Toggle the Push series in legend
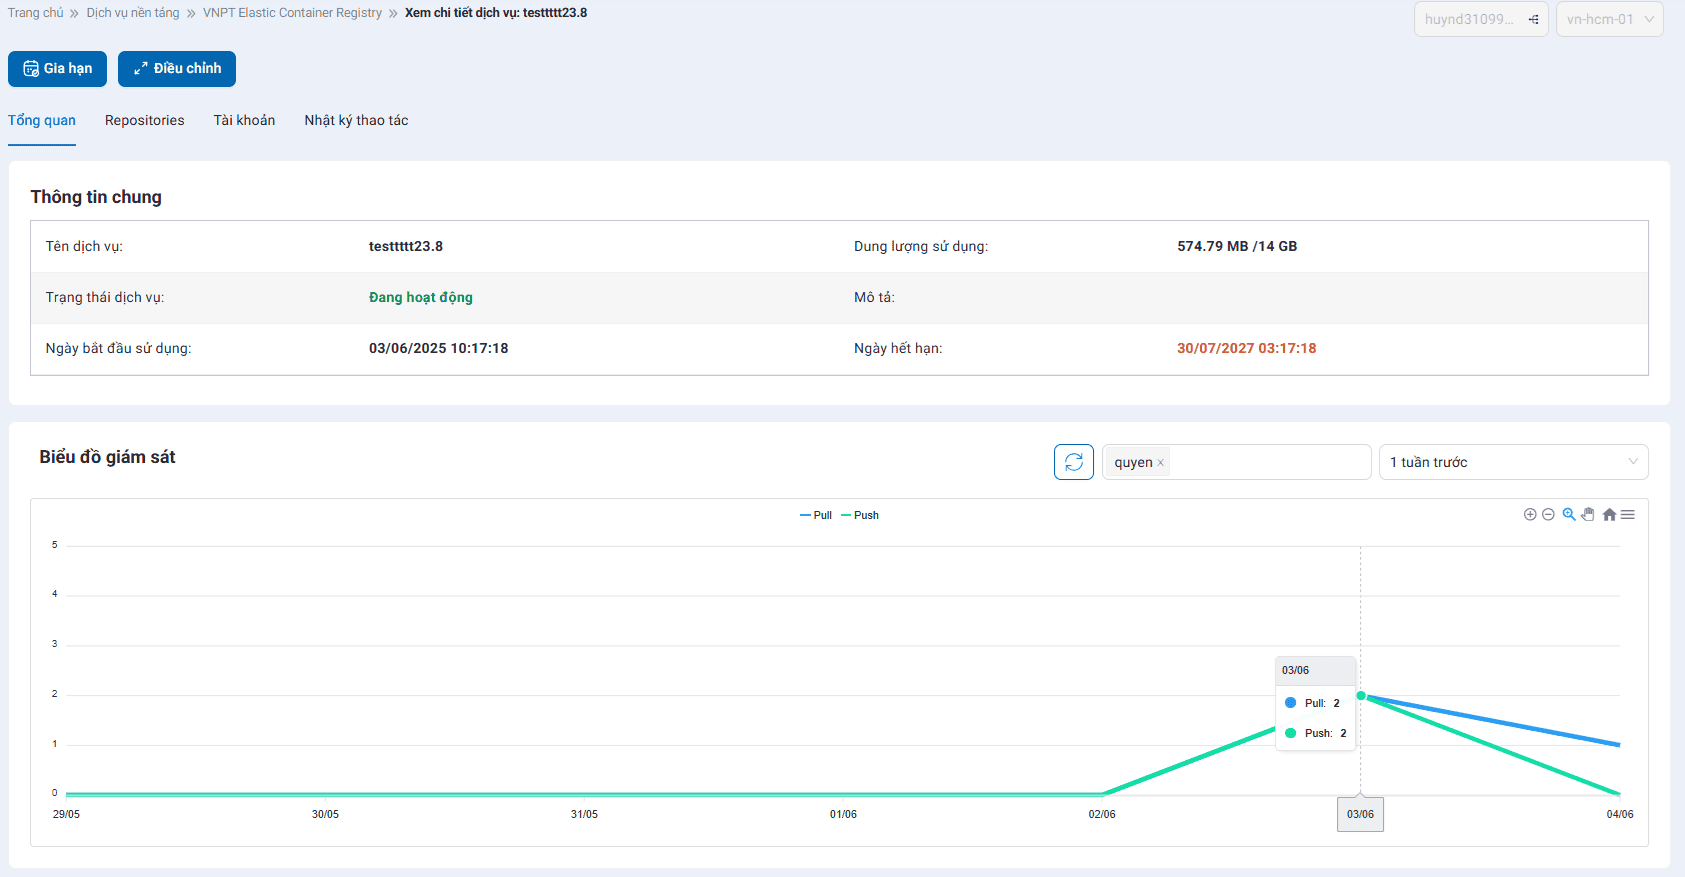This screenshot has height=877, width=1685. click(x=860, y=516)
